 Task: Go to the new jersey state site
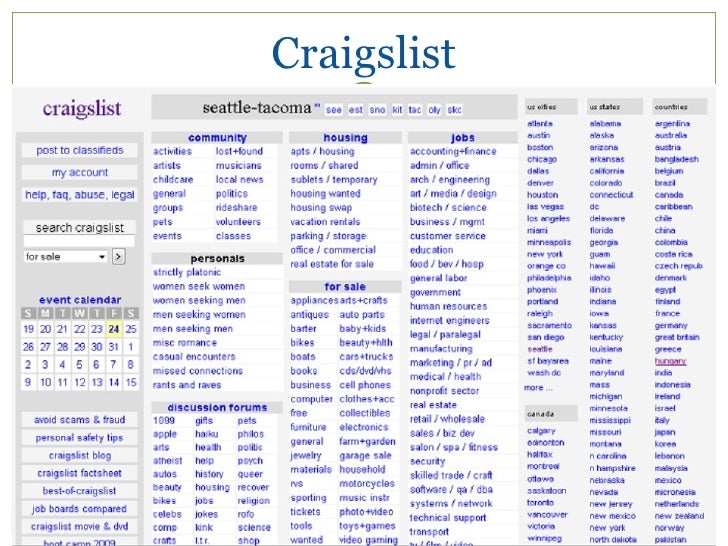tap(611, 504)
